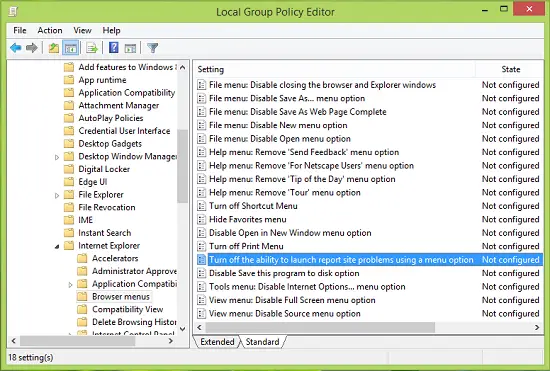The width and height of the screenshot is (550, 371).
Task: Open the View menu
Action: click(x=82, y=31)
